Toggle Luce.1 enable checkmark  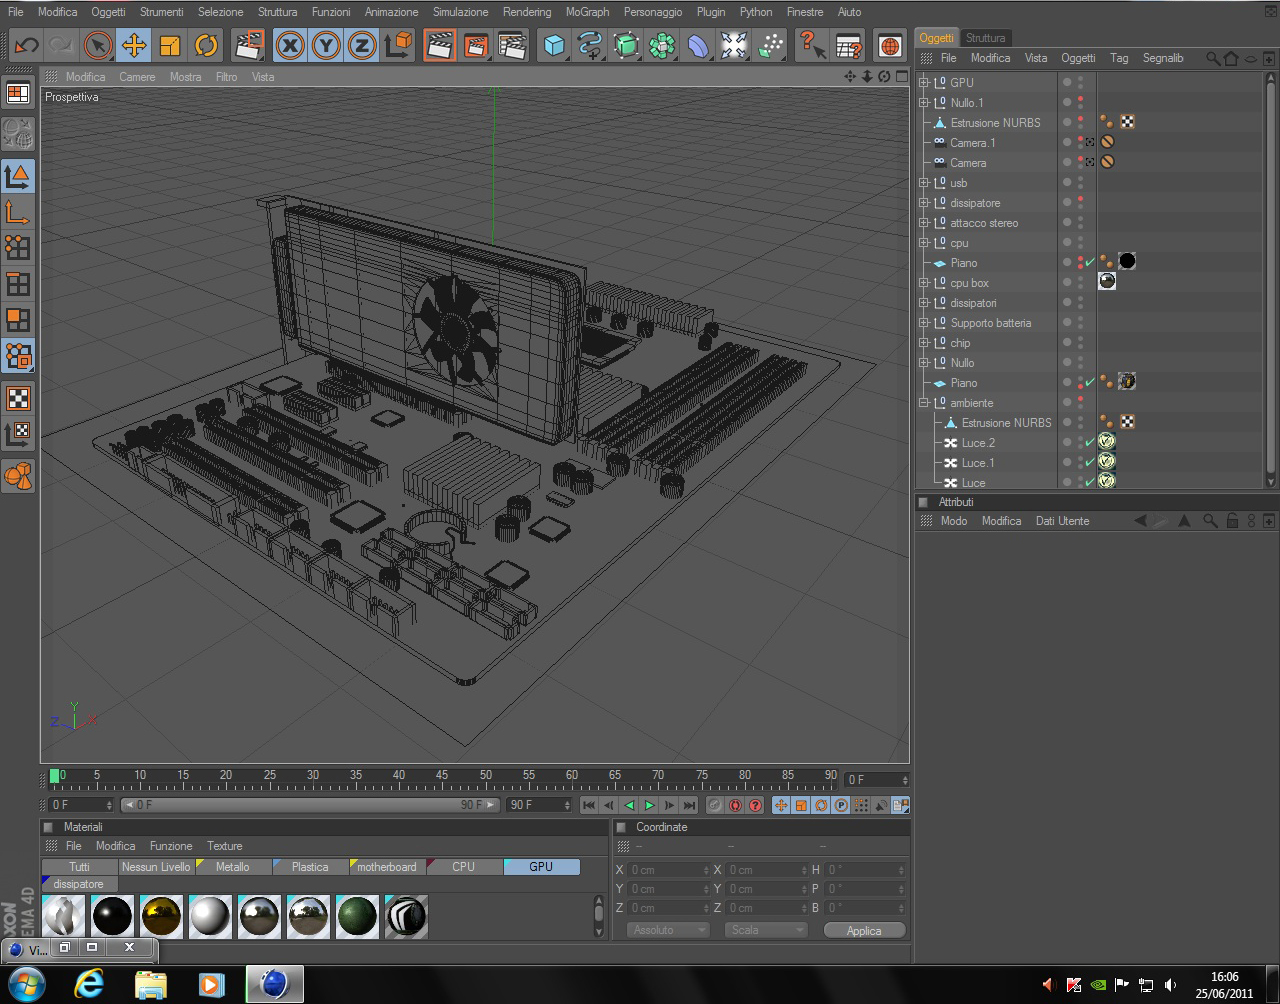coord(1090,462)
